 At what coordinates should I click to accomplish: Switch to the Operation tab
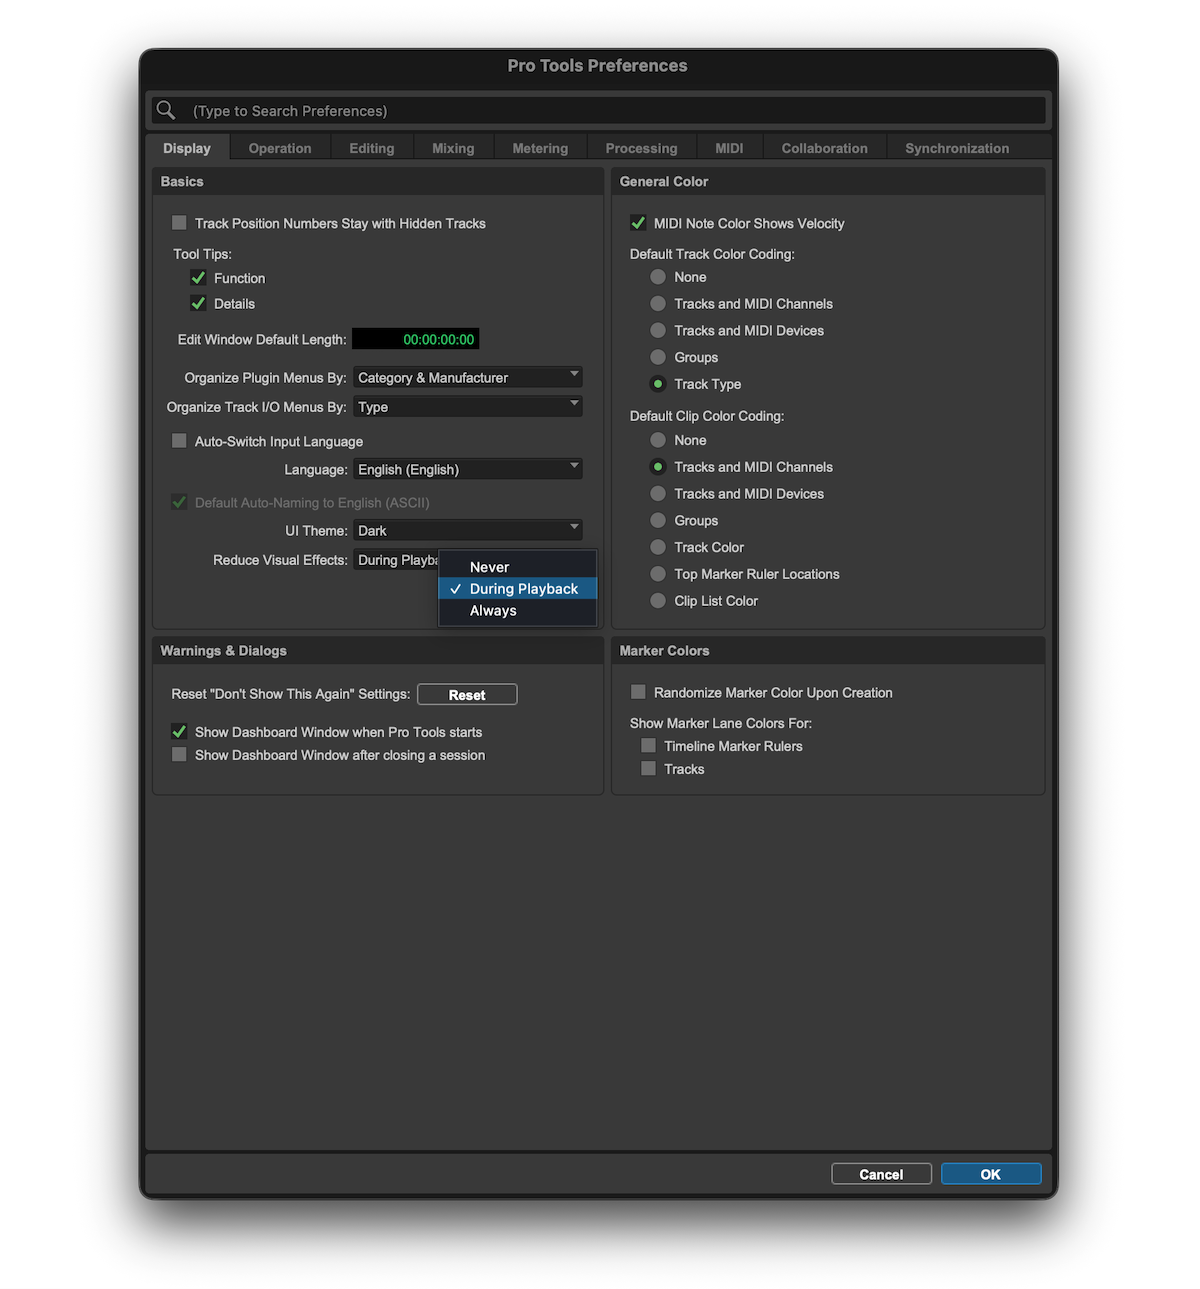[279, 147]
